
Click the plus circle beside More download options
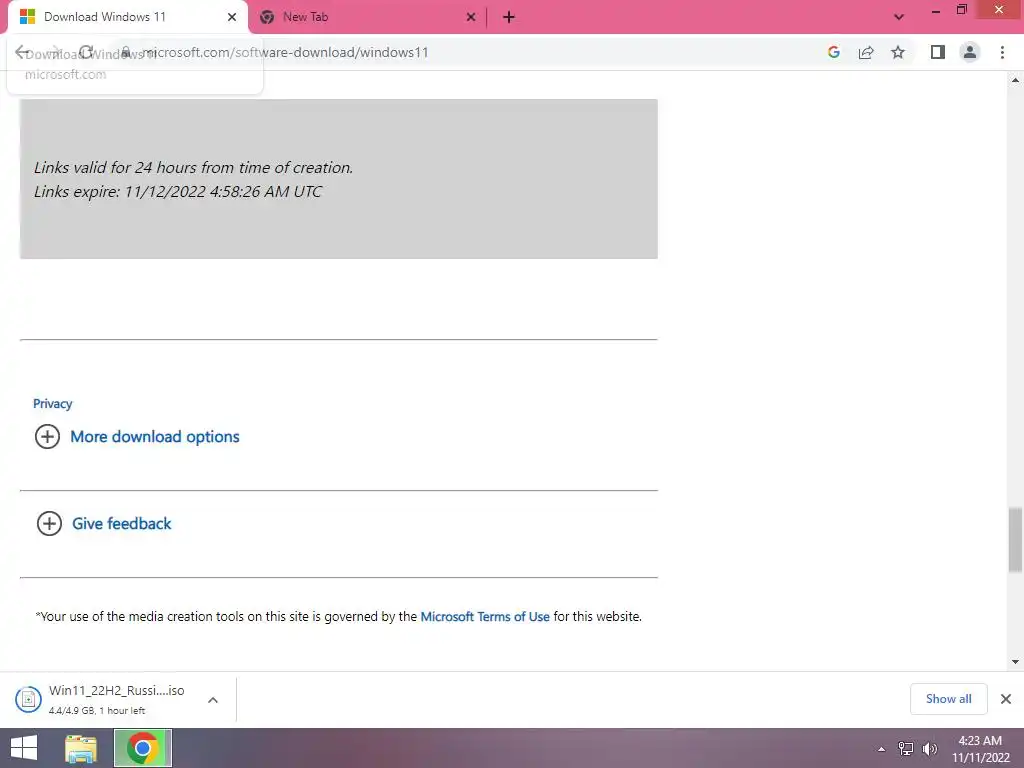(x=47, y=436)
